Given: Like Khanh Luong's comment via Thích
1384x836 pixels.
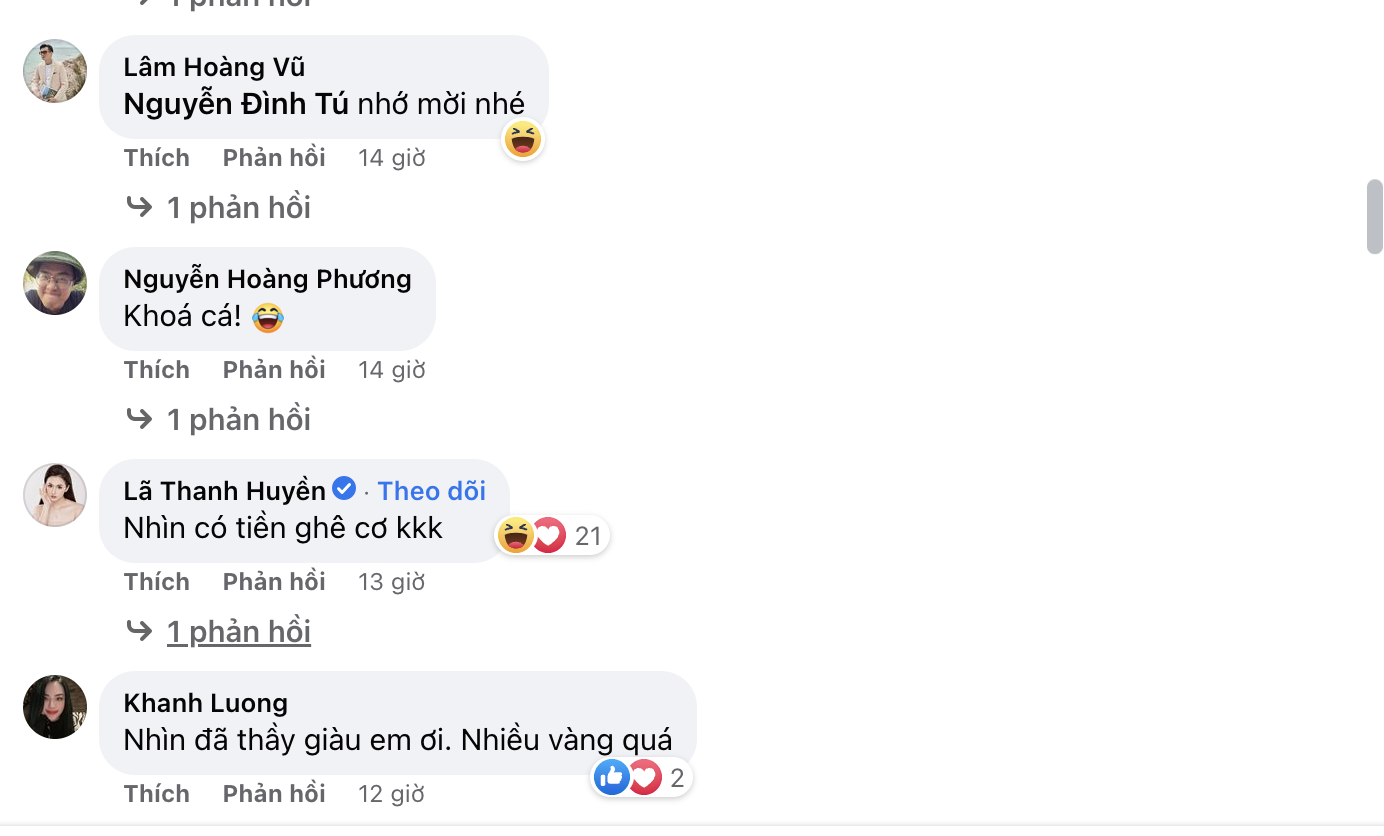Looking at the screenshot, I should [156, 792].
